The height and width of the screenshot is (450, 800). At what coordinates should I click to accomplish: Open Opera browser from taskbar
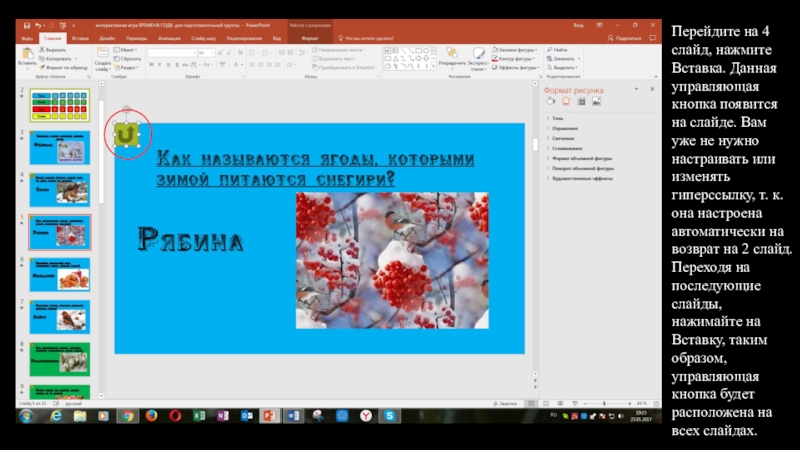[174, 415]
